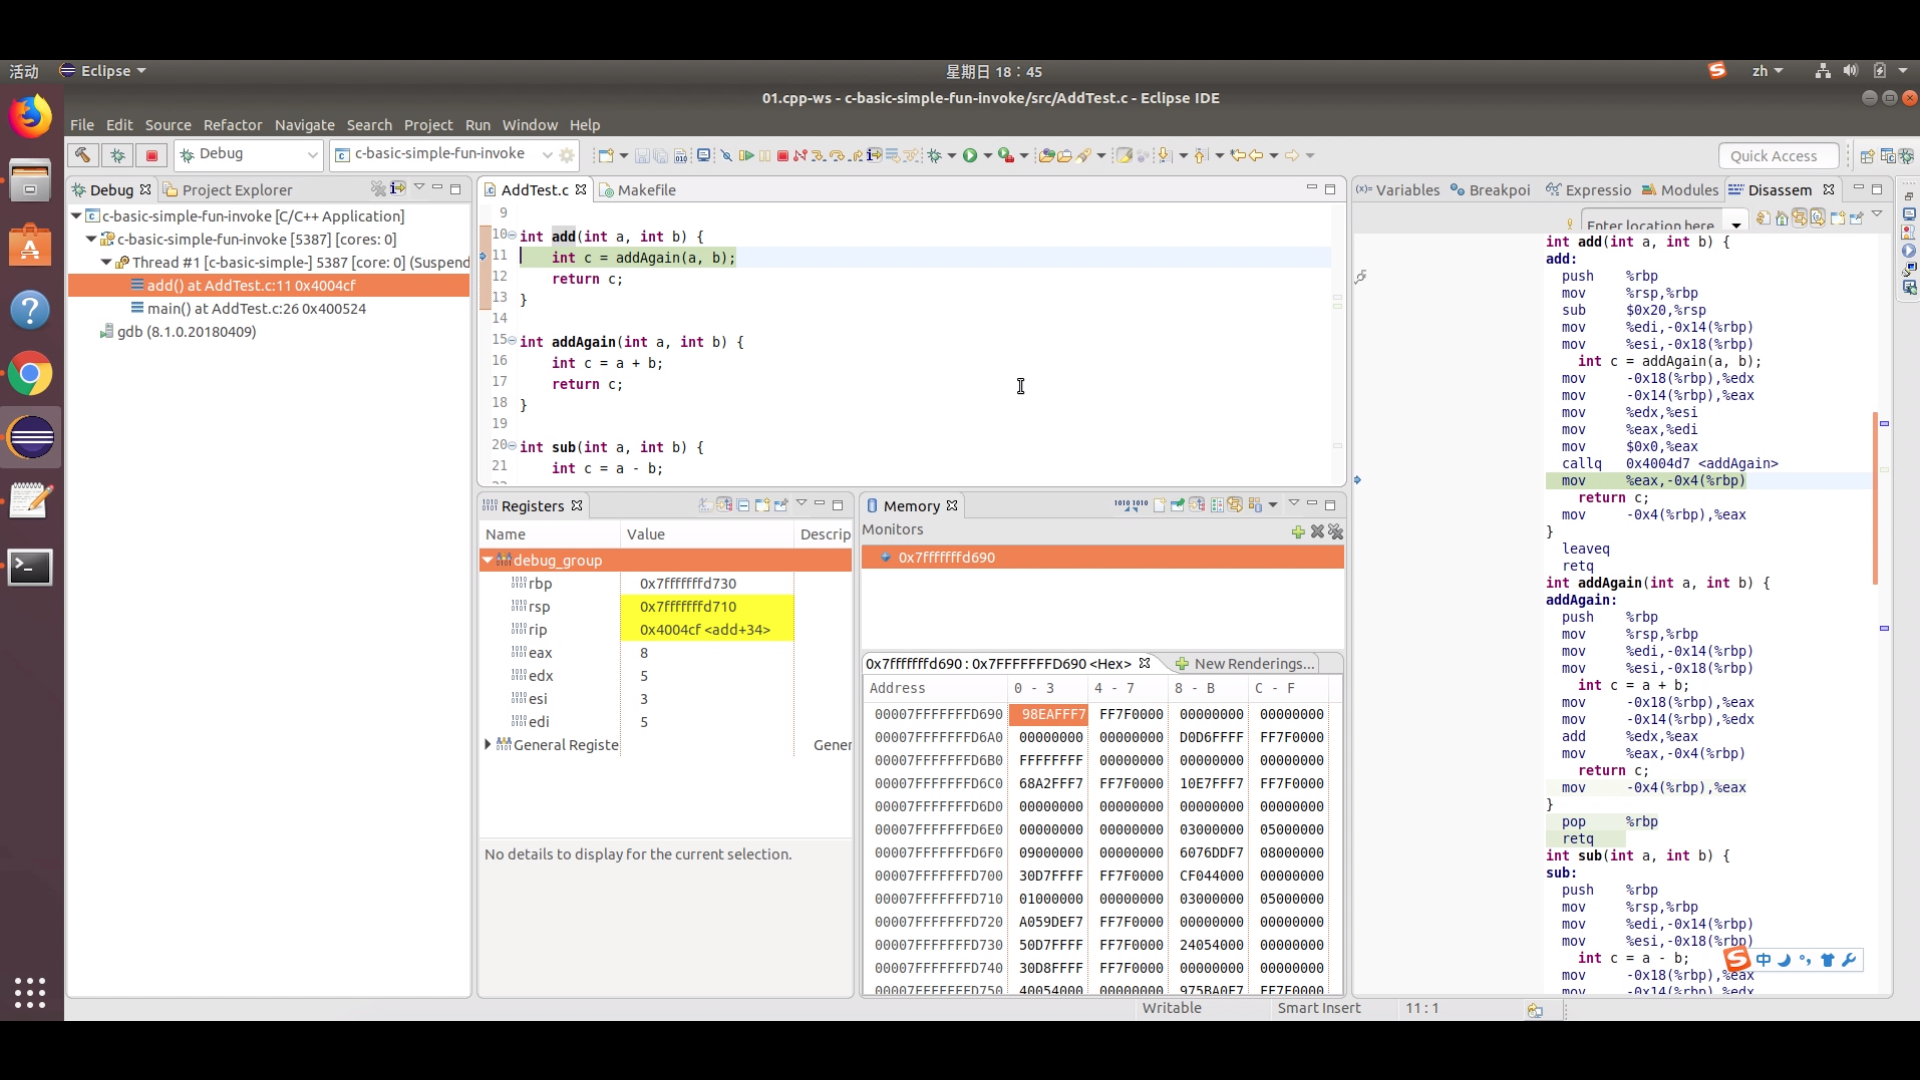Screen dimensions: 1920x1080
Task: Toggle fold marker on addAgain line 15
Action: [x=512, y=340]
